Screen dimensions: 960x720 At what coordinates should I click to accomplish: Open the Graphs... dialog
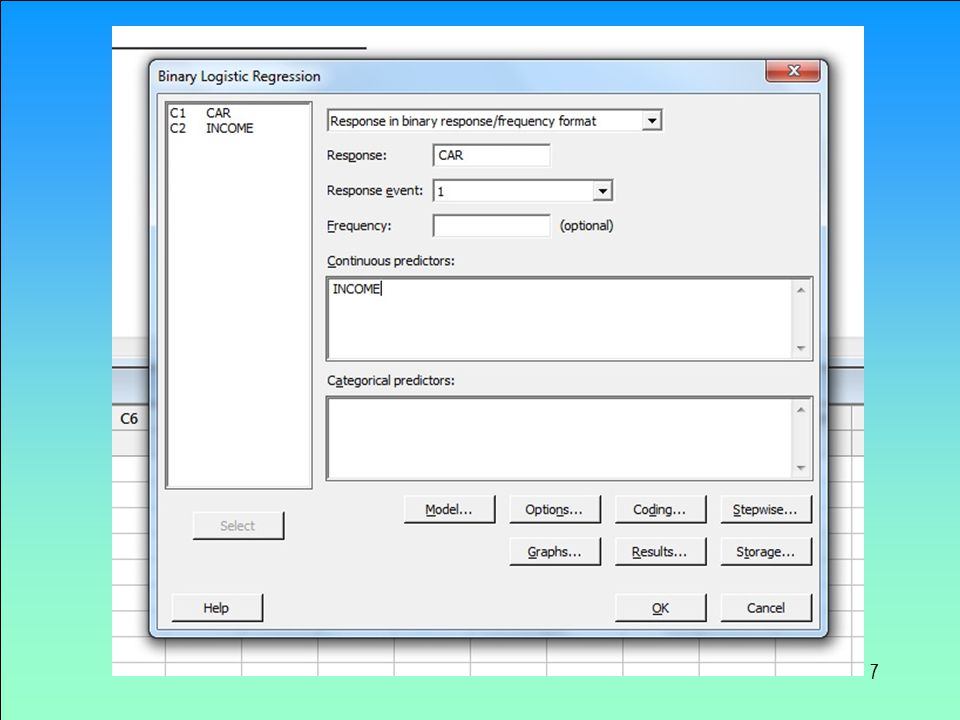point(554,552)
